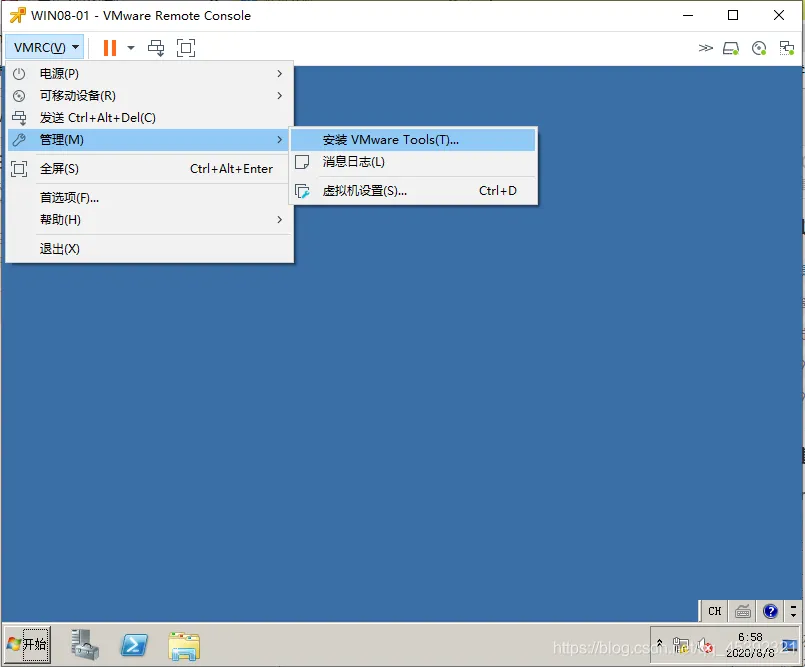Open 首选项(F)... preferences

pos(149,198)
